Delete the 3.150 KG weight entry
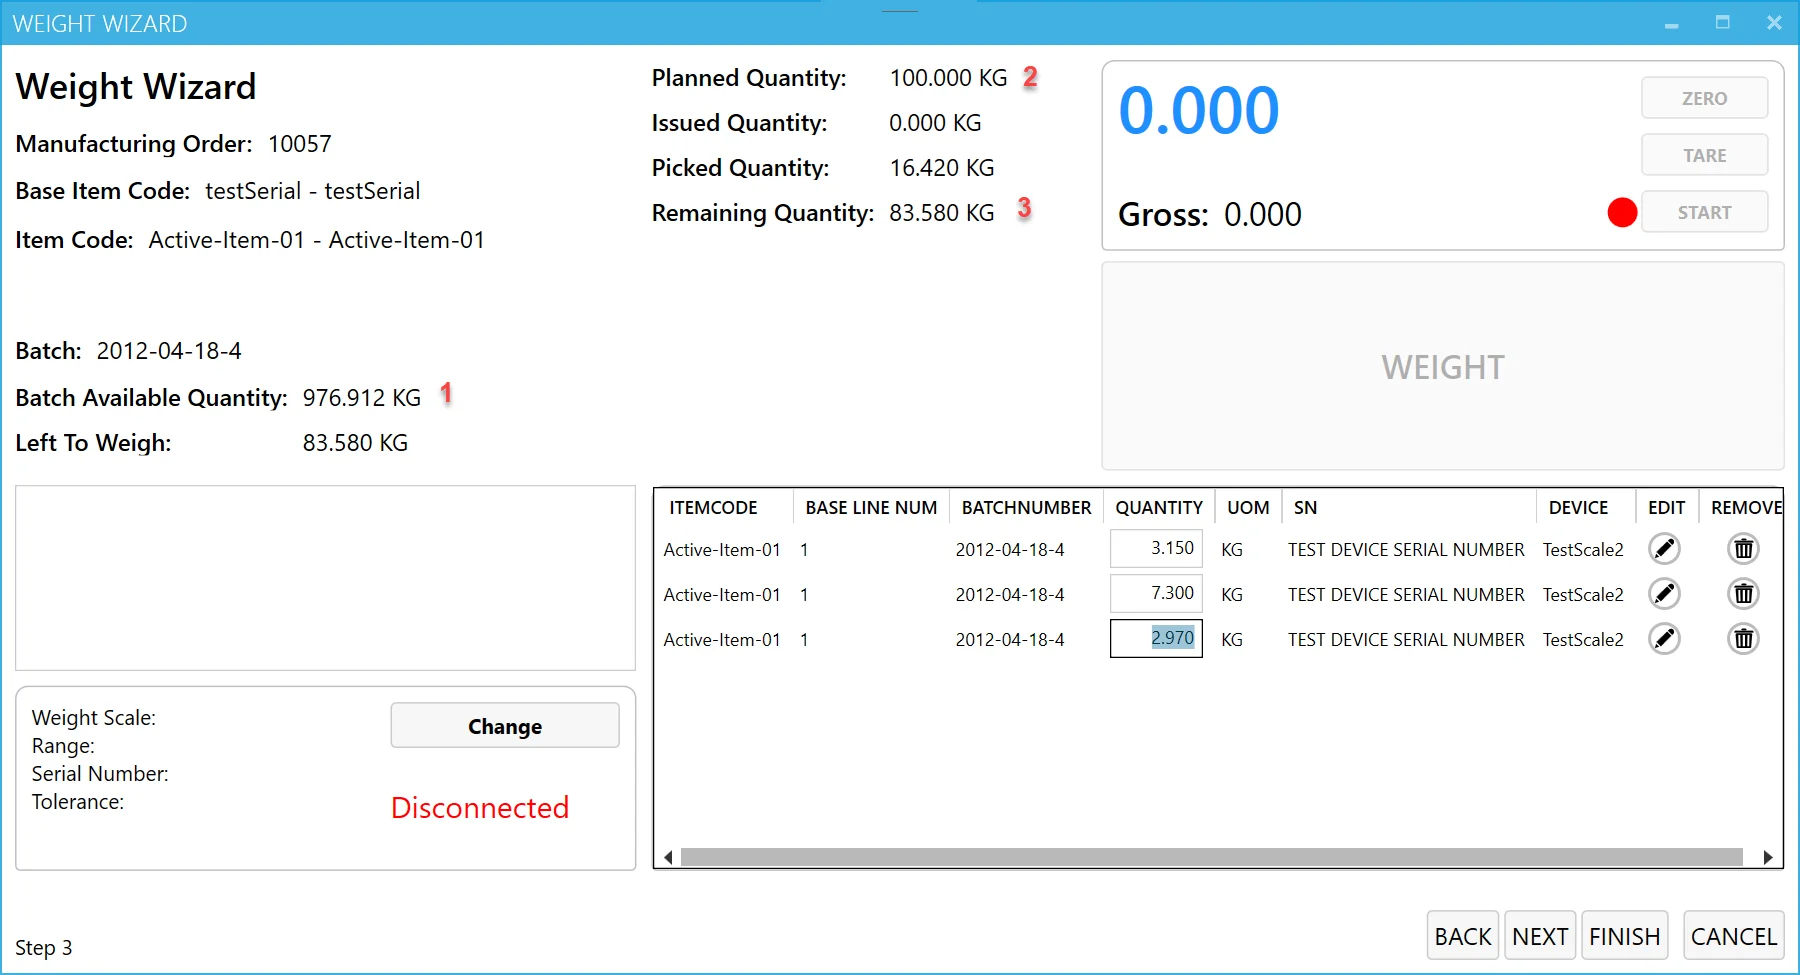The height and width of the screenshot is (975, 1800). 1743,549
